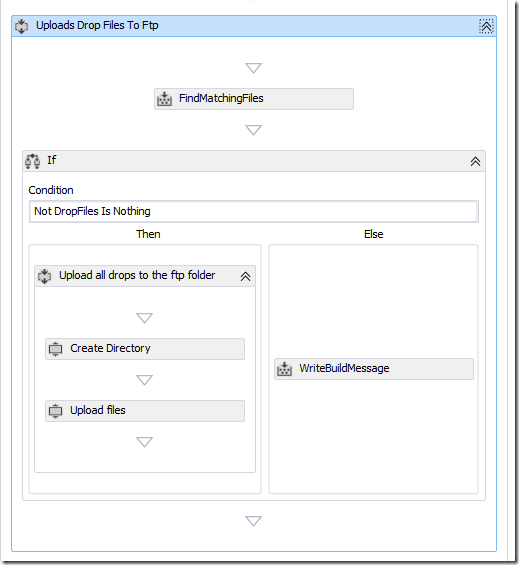Viewport: 519px width, 565px height.
Task: Click the Condition label
Action: (x=51, y=190)
